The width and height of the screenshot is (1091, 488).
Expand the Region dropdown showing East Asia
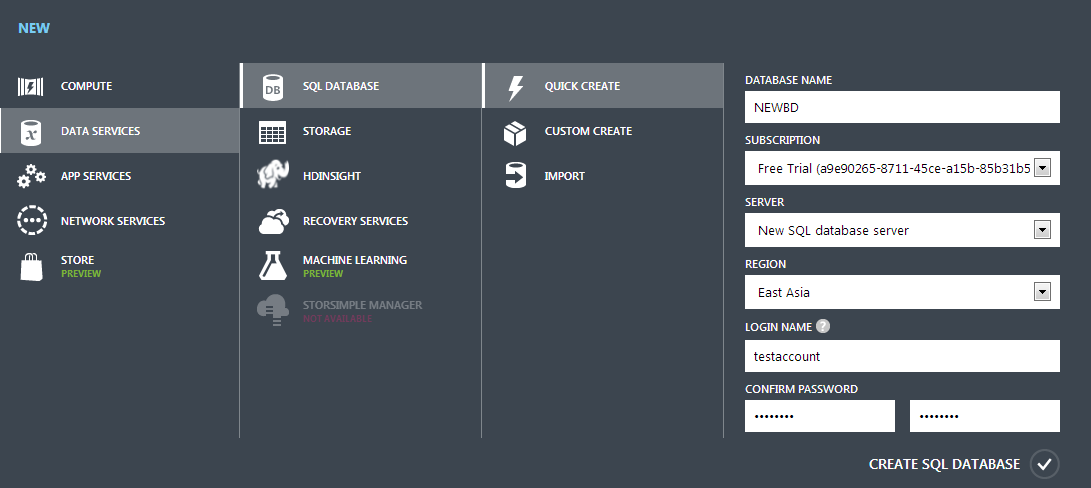click(902, 292)
